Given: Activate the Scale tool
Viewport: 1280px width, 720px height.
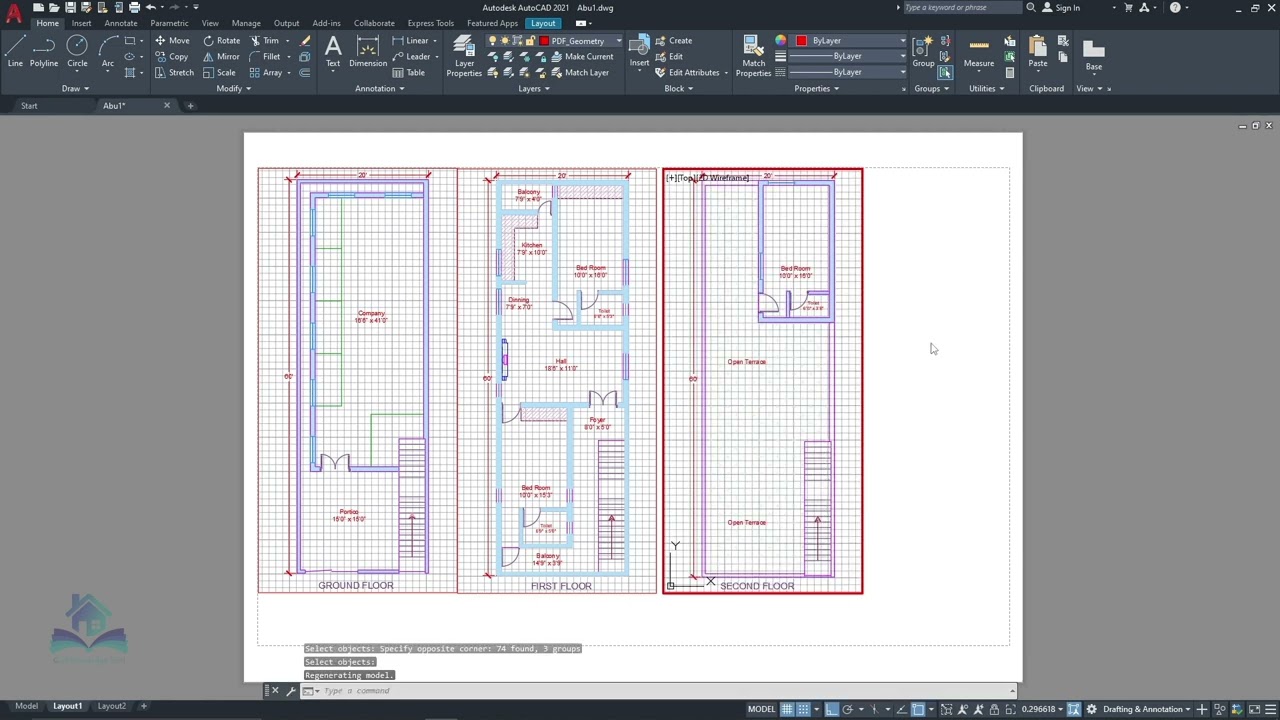Looking at the screenshot, I should pos(219,73).
